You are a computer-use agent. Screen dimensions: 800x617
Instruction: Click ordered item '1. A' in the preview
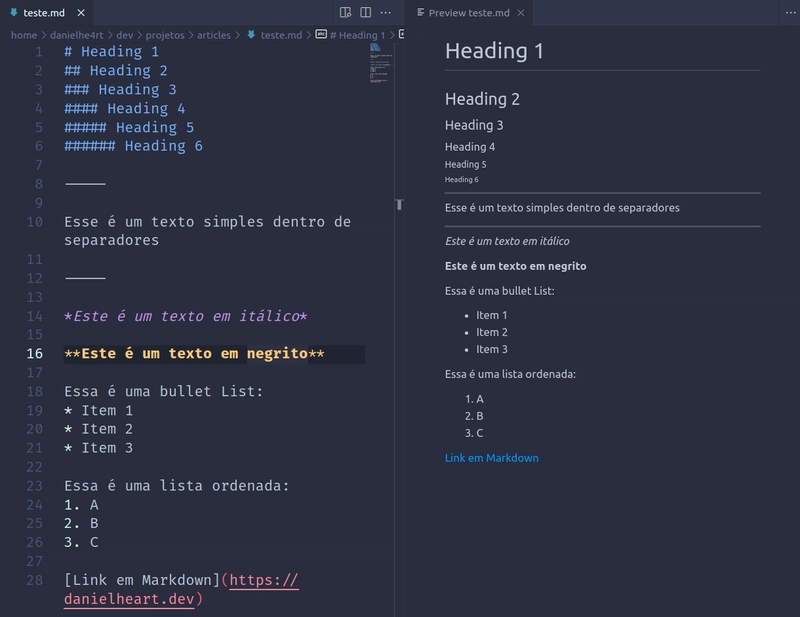click(474, 399)
